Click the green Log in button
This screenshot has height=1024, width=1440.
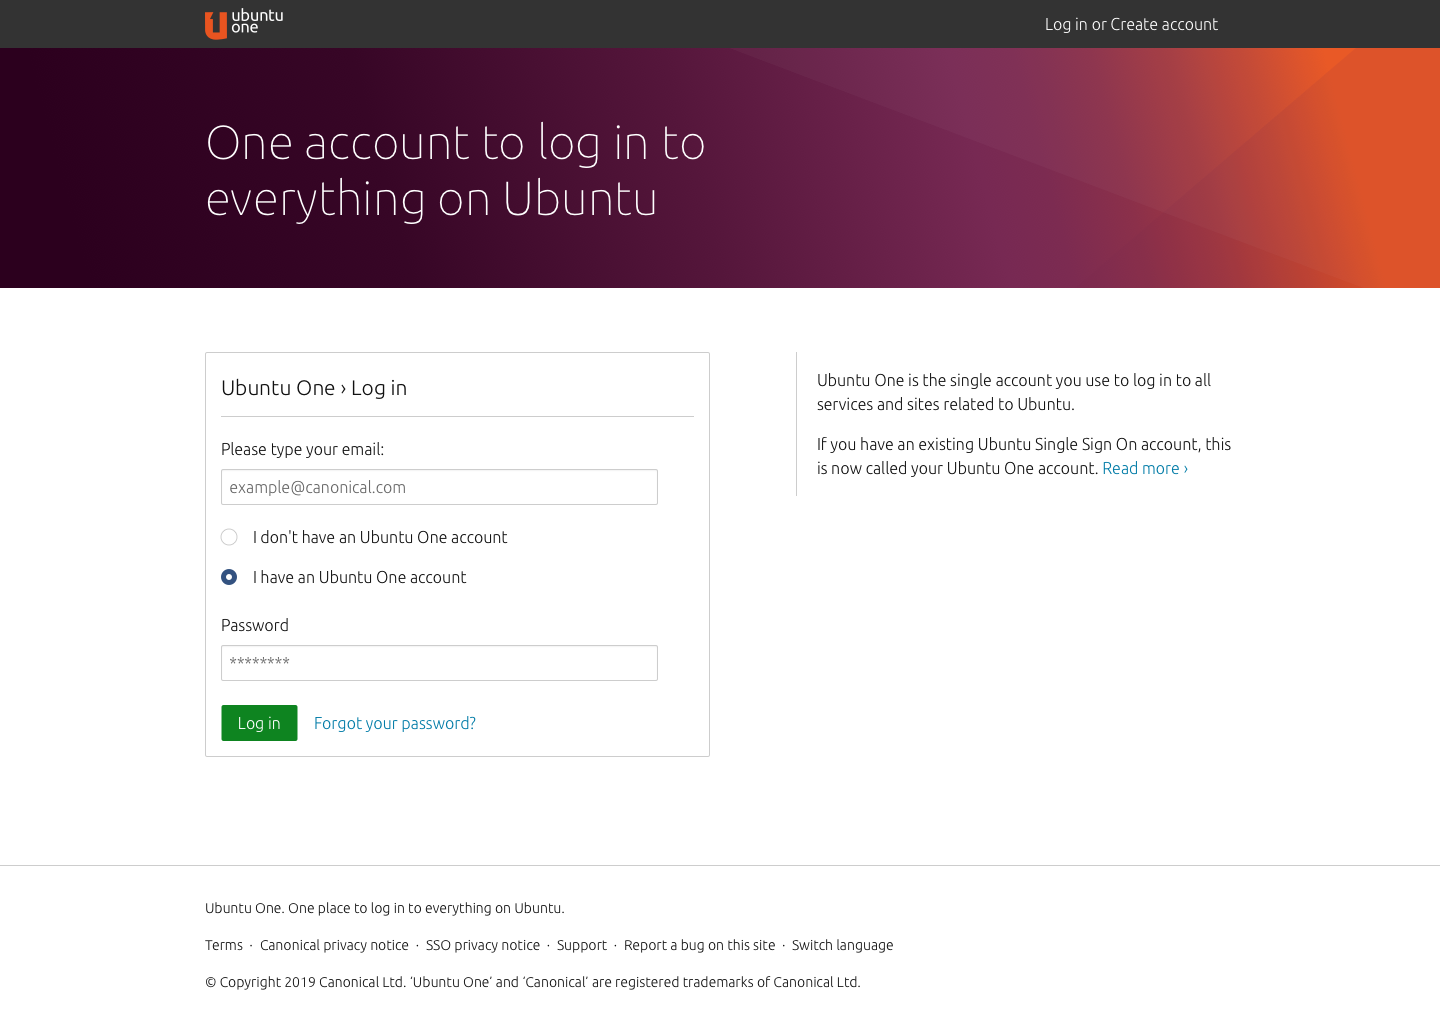259,723
